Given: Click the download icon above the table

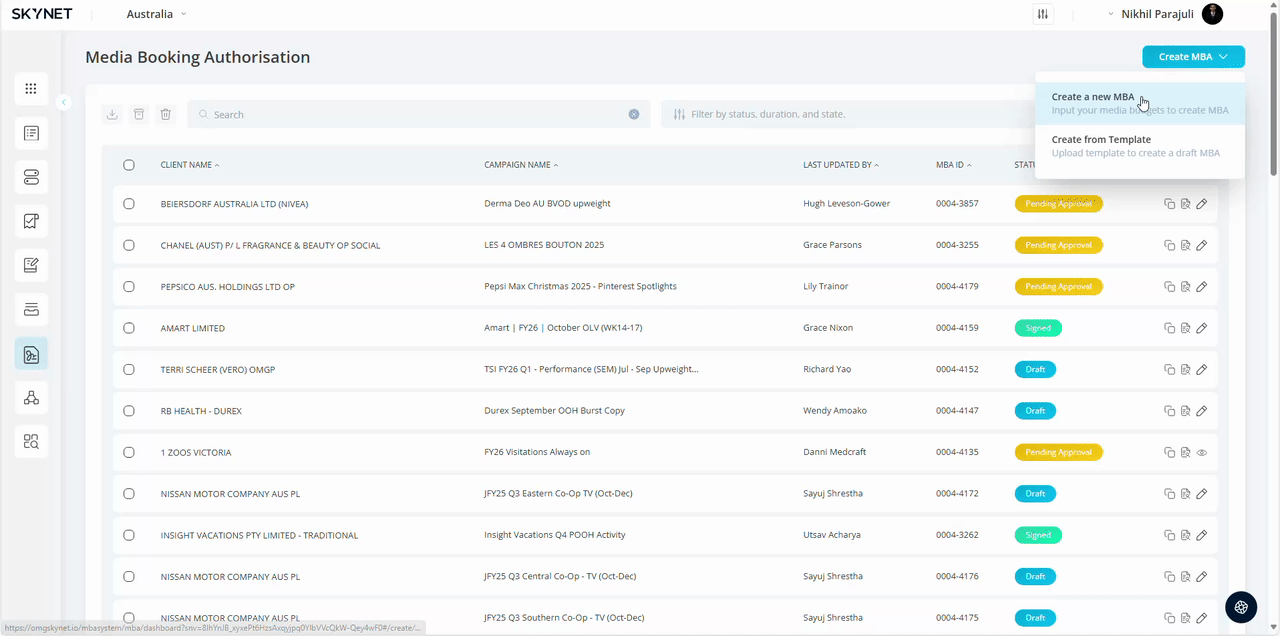Looking at the screenshot, I should tap(112, 114).
